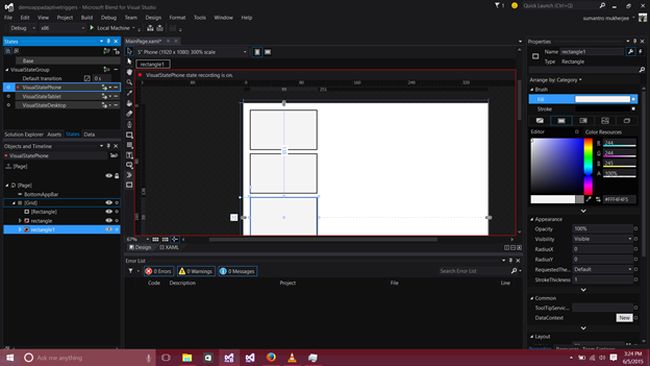Screen dimensions: 650x366
Task: Click the hue spectrum slider
Action: pyautogui.click(x=588, y=167)
